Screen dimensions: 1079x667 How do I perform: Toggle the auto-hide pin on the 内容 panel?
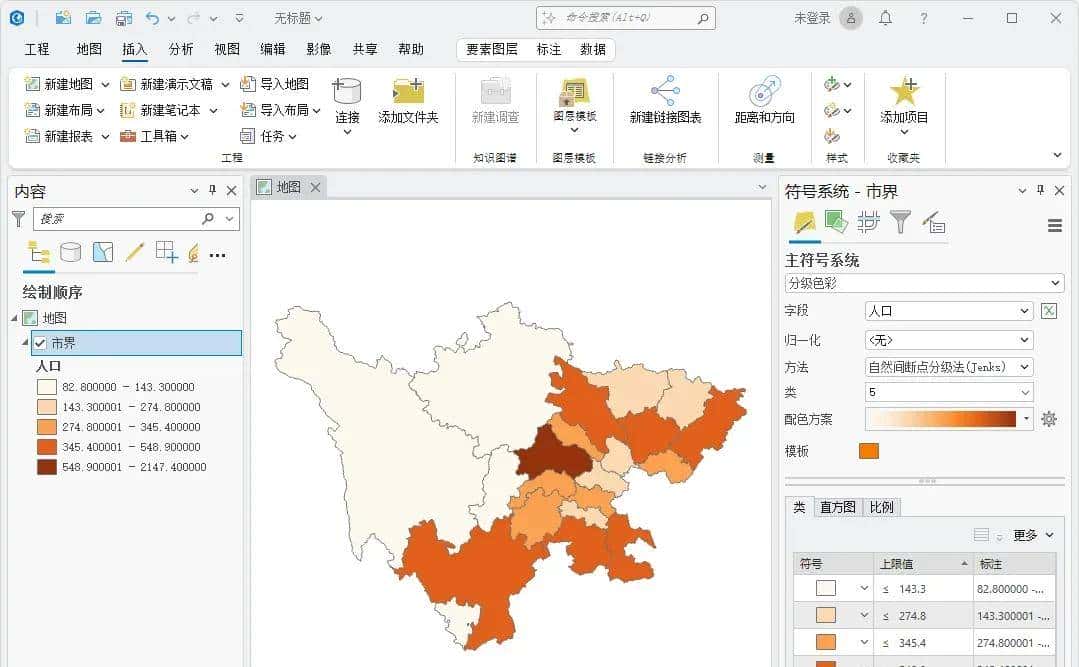click(x=212, y=190)
